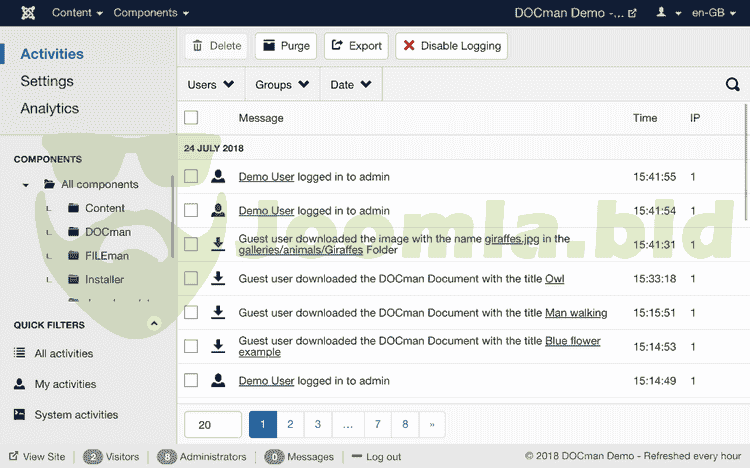
Task: Click the trash icon on the Delete button
Action: coord(198,46)
